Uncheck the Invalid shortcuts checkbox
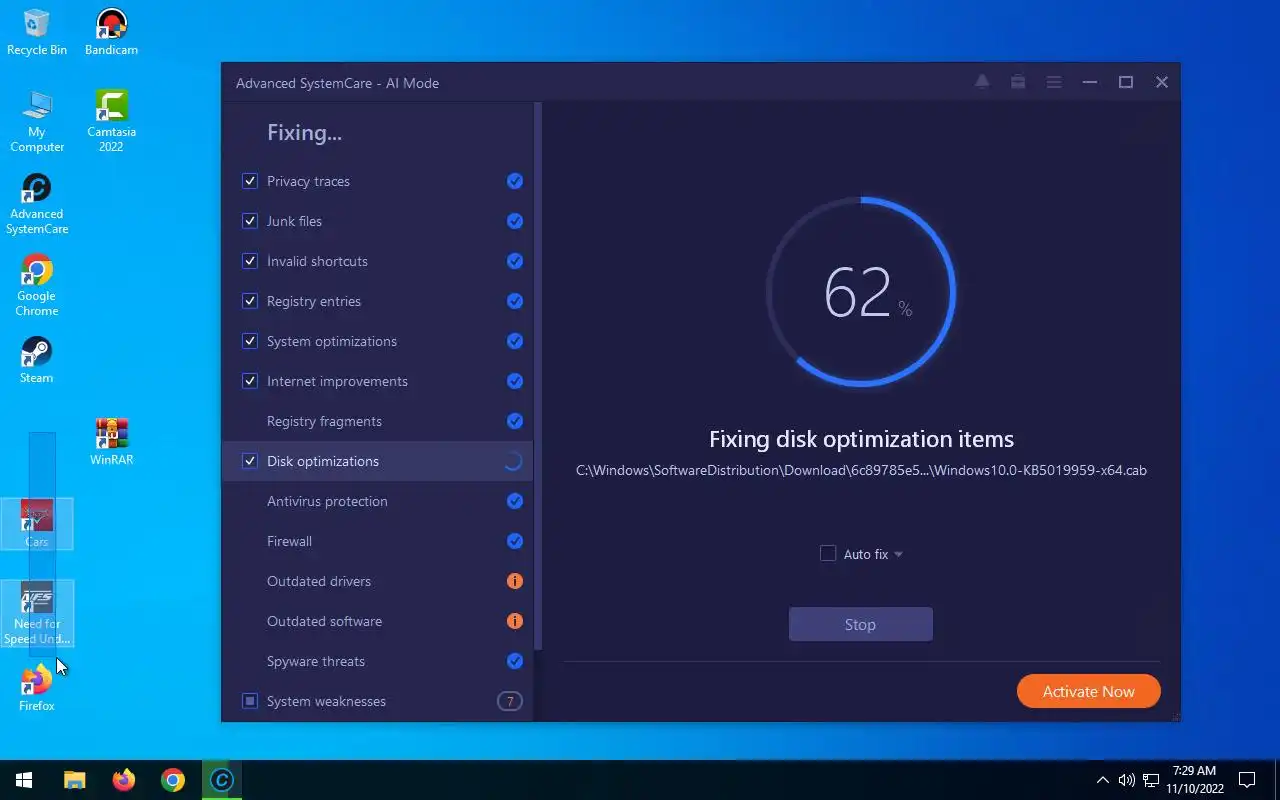This screenshot has width=1280, height=800. (x=250, y=261)
